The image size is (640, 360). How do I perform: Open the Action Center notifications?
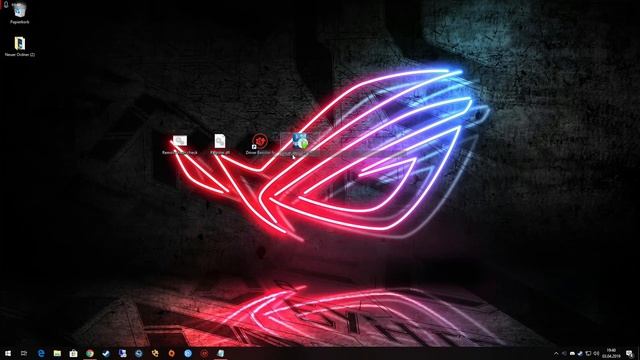tap(630, 353)
